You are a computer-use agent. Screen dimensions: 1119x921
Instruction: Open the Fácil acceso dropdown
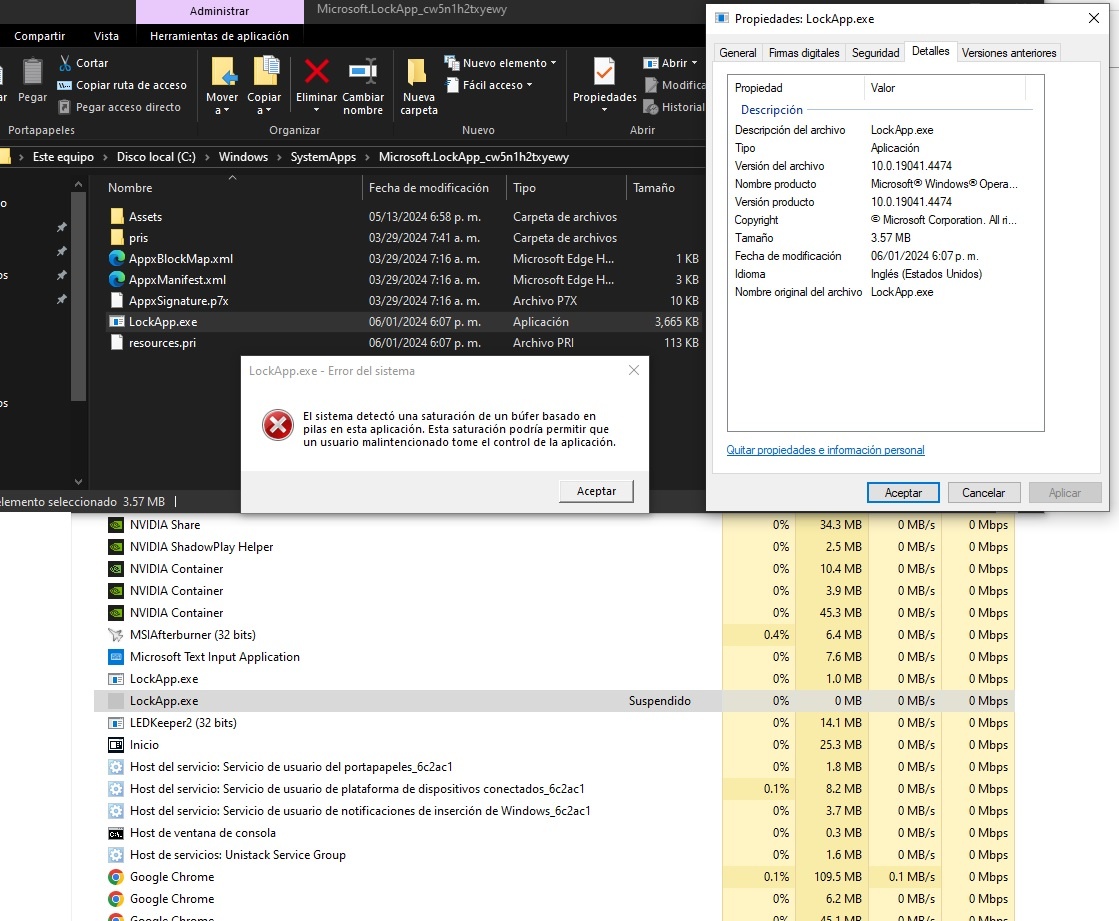[x=490, y=85]
